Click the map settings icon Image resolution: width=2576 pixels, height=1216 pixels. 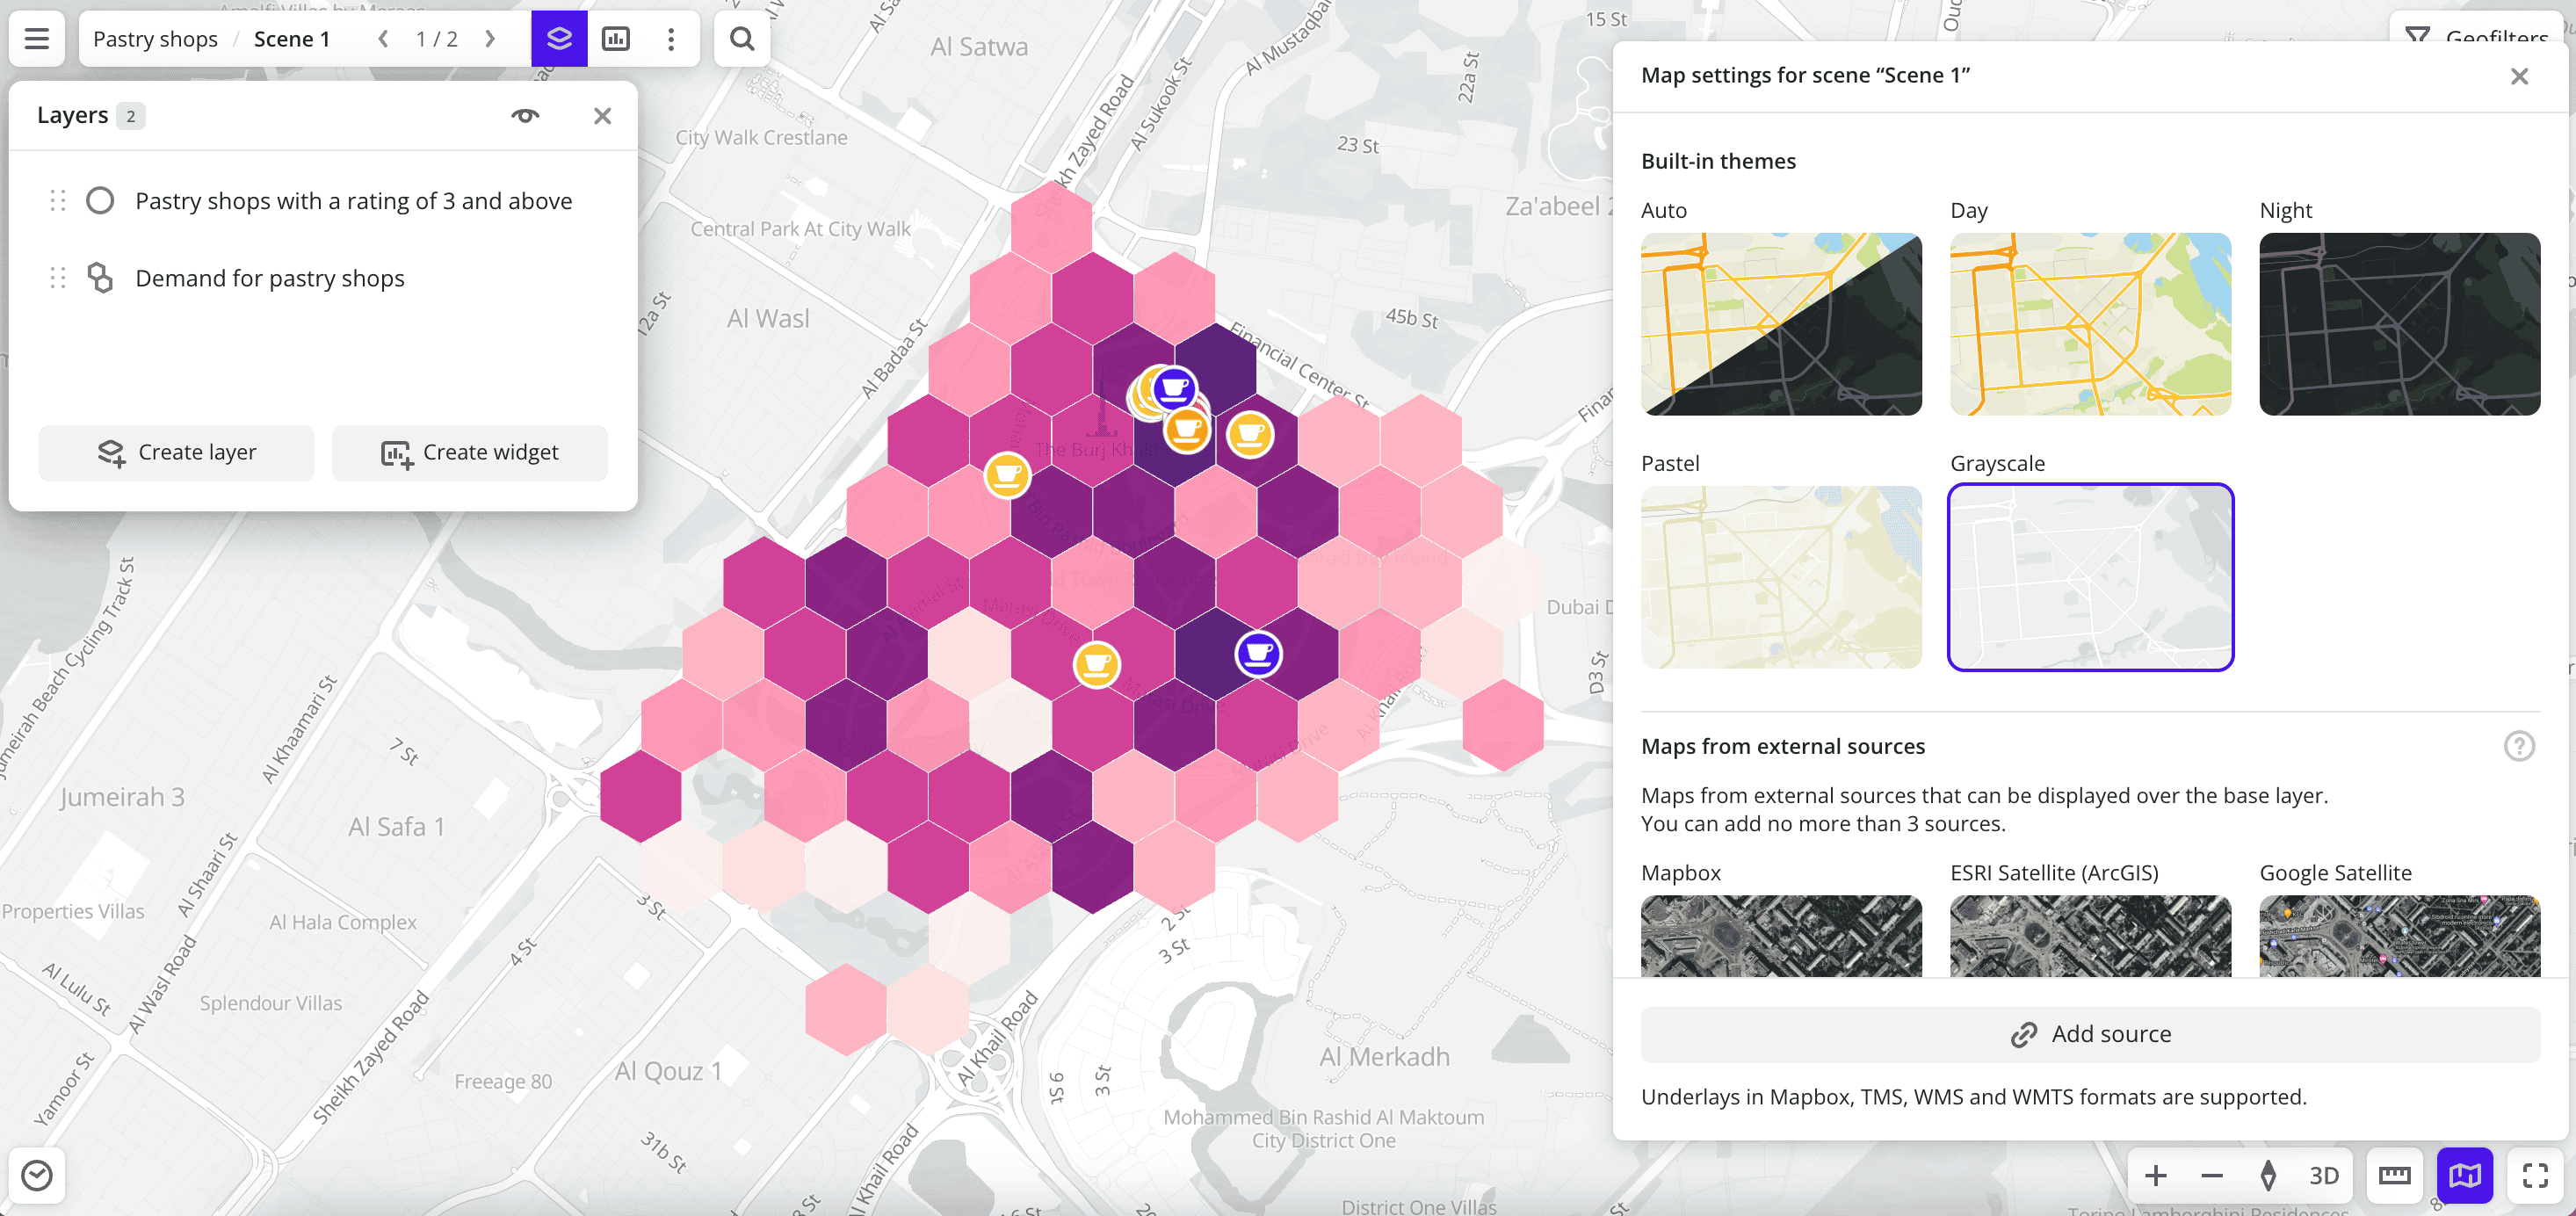2464,1175
